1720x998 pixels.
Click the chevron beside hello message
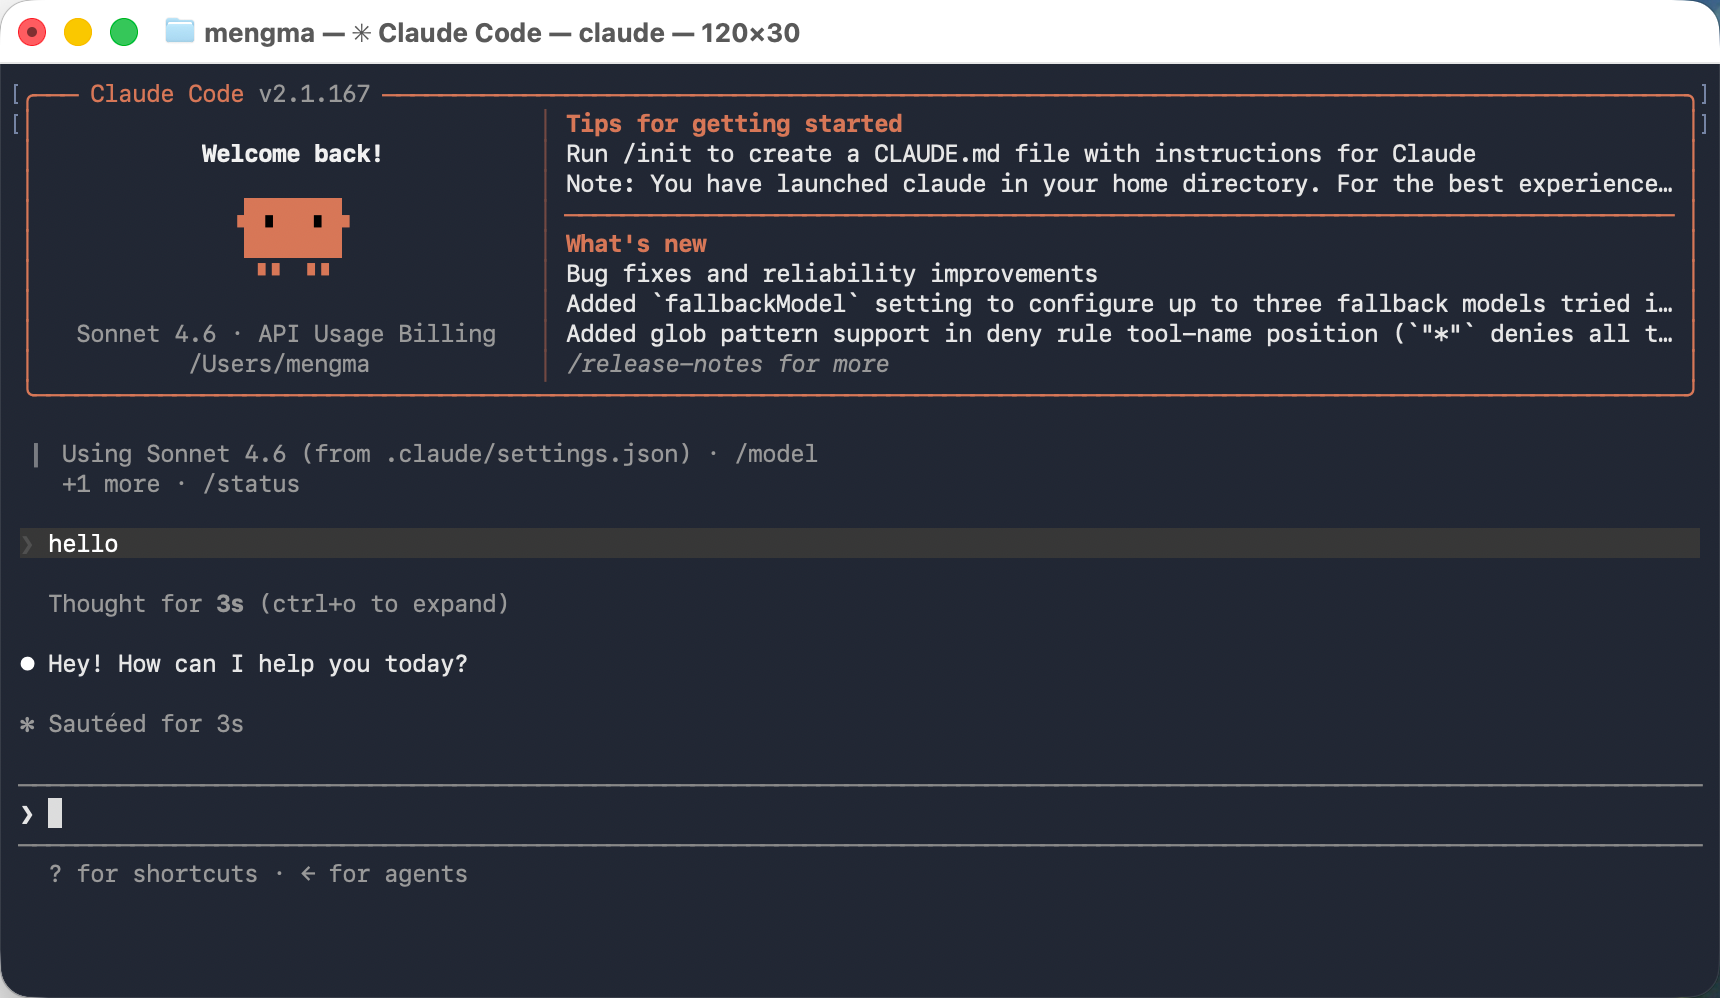pos(27,544)
